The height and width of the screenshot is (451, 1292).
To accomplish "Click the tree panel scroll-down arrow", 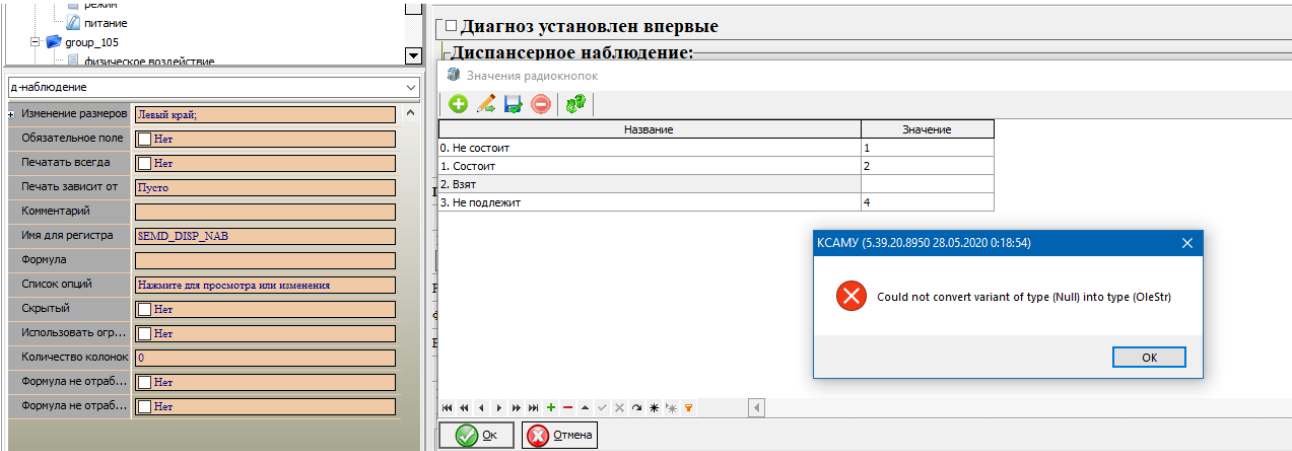I will coord(413,57).
